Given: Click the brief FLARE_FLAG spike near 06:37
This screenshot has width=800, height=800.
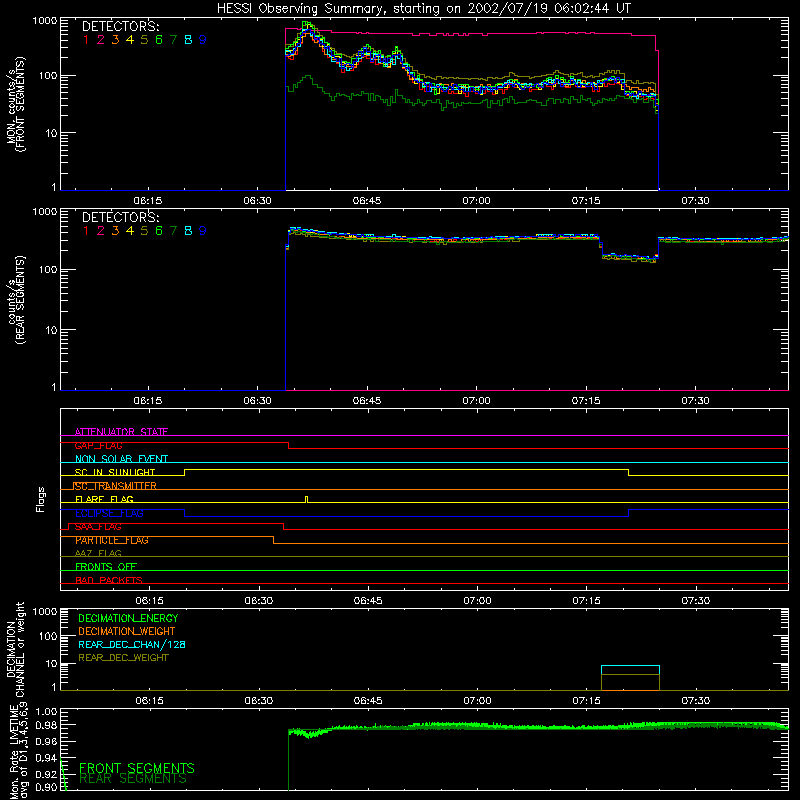Looking at the screenshot, I should [306, 499].
